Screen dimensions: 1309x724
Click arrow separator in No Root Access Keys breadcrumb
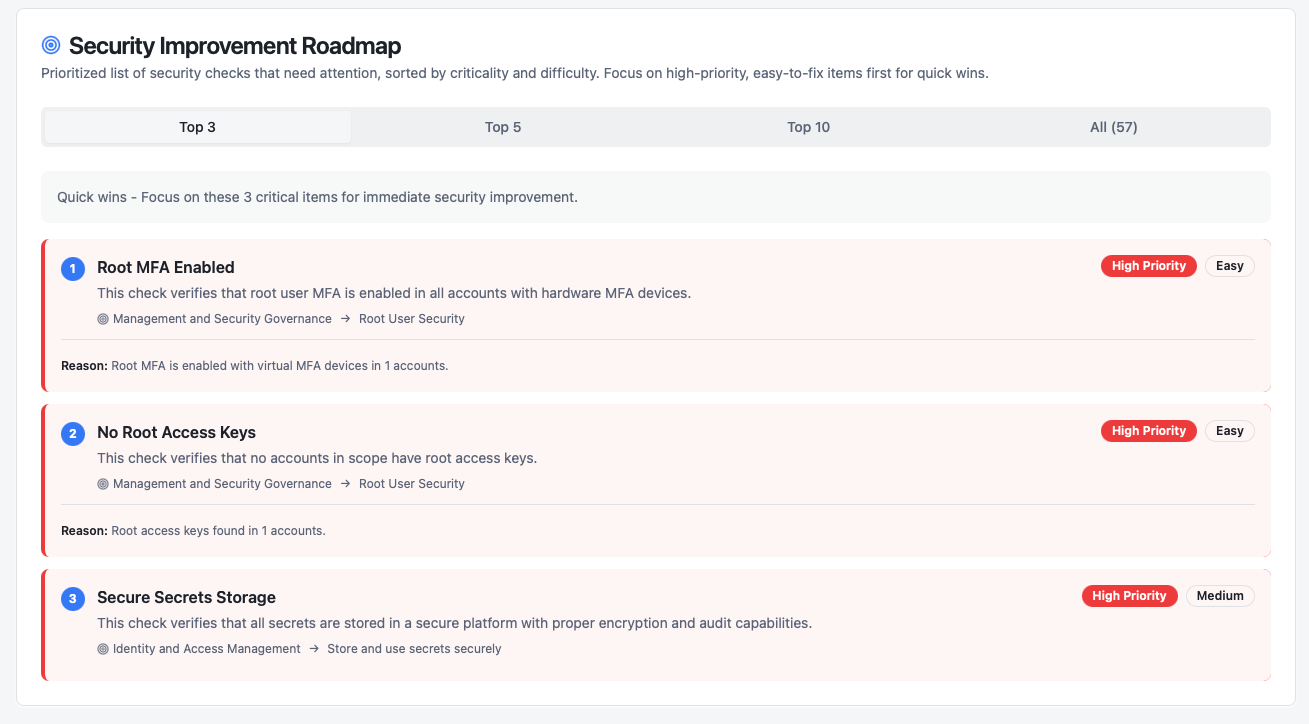(345, 484)
